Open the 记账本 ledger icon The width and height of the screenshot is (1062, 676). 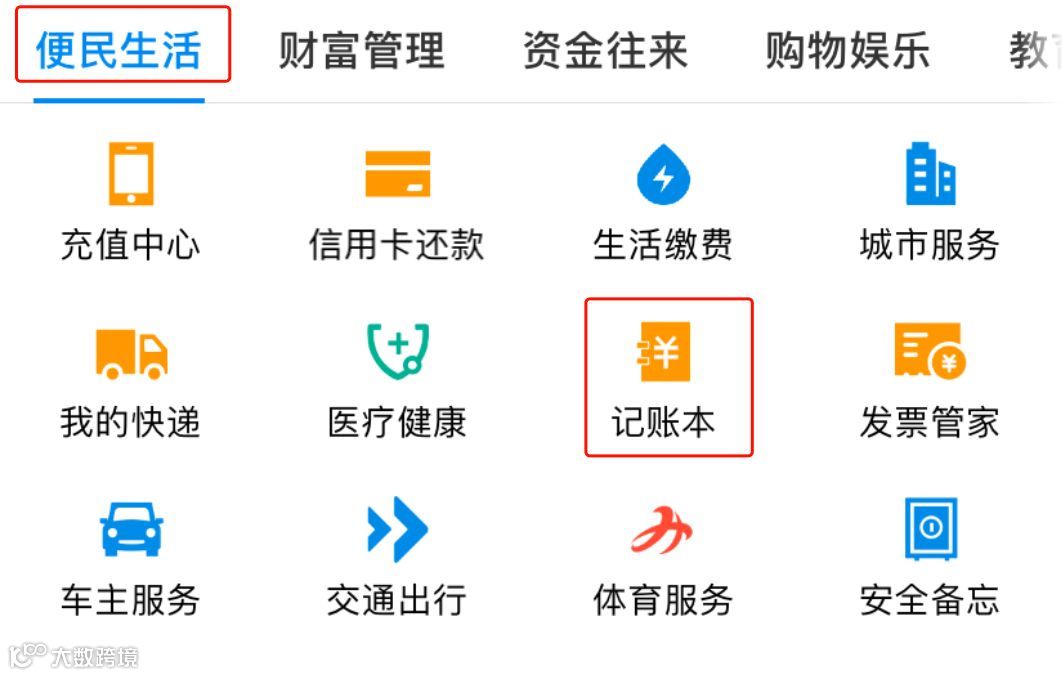point(664,352)
